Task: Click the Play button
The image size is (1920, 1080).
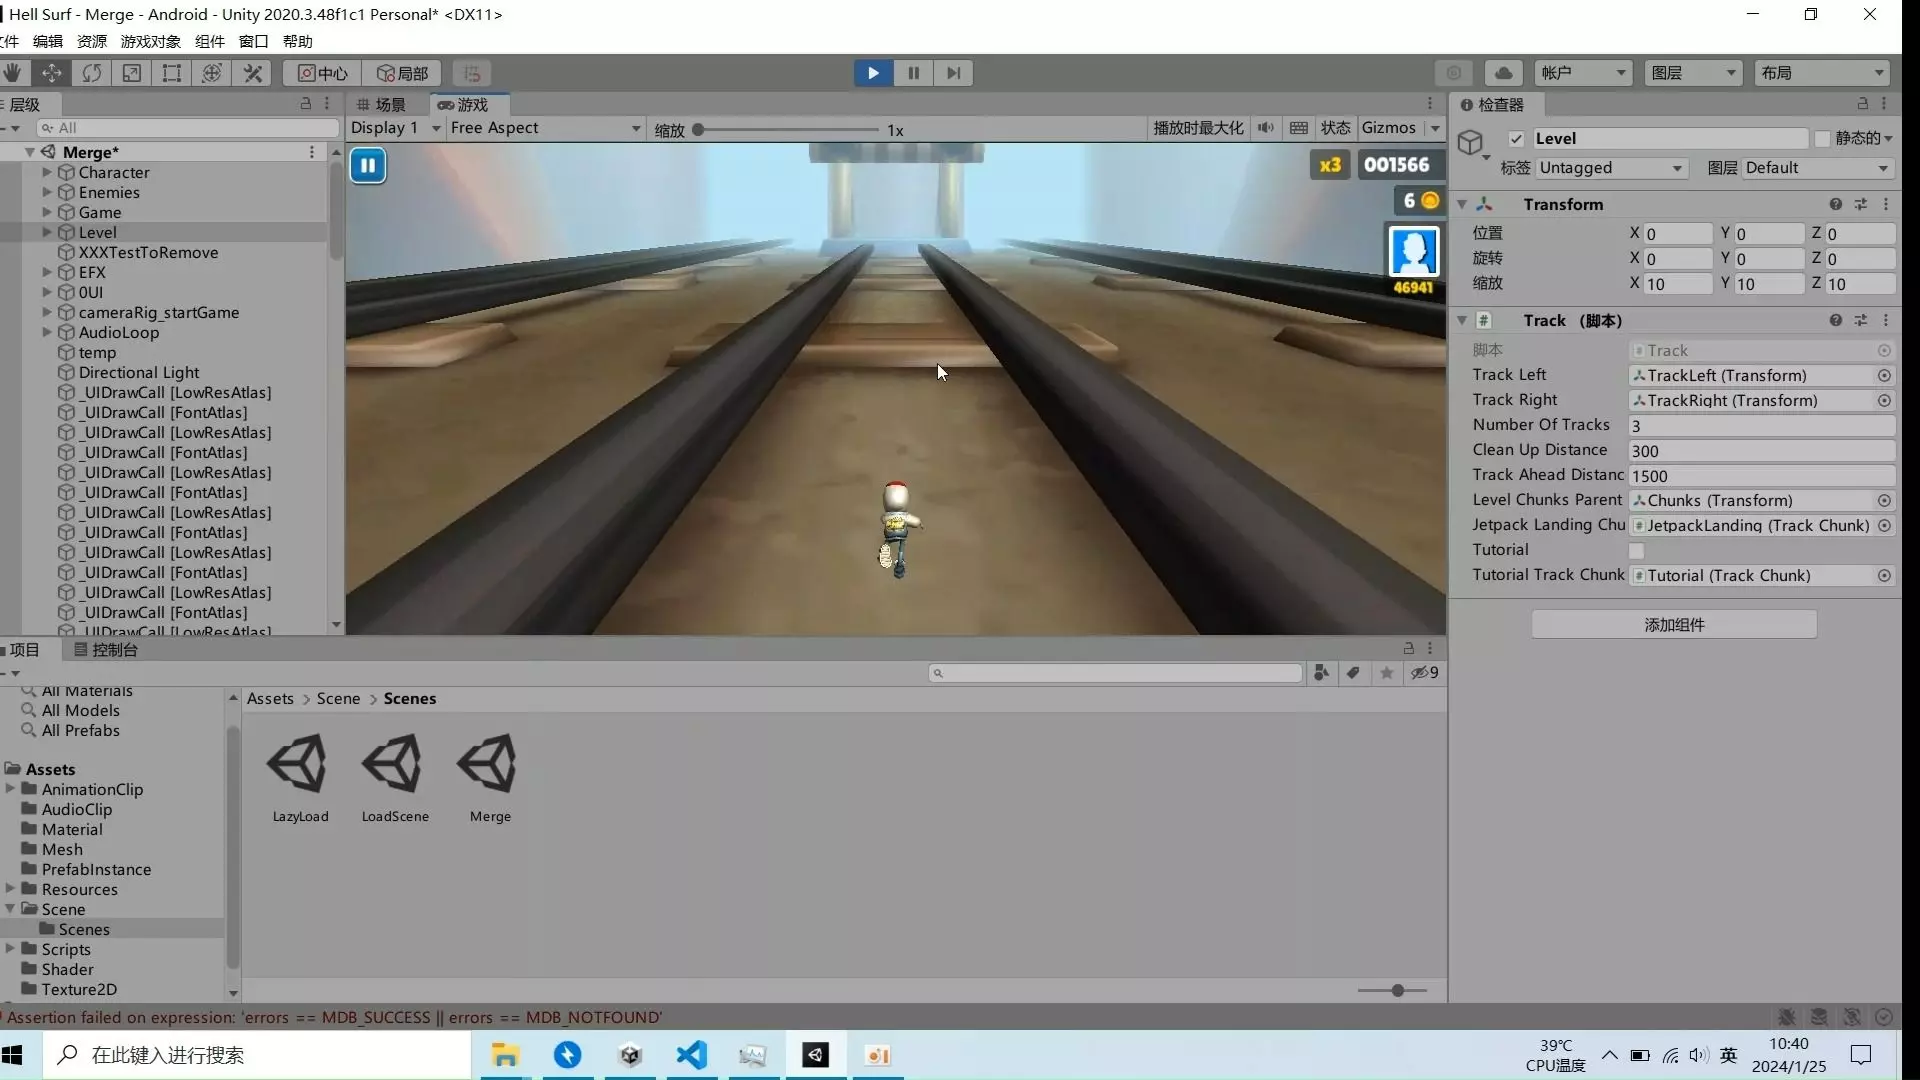Action: pos(873,73)
